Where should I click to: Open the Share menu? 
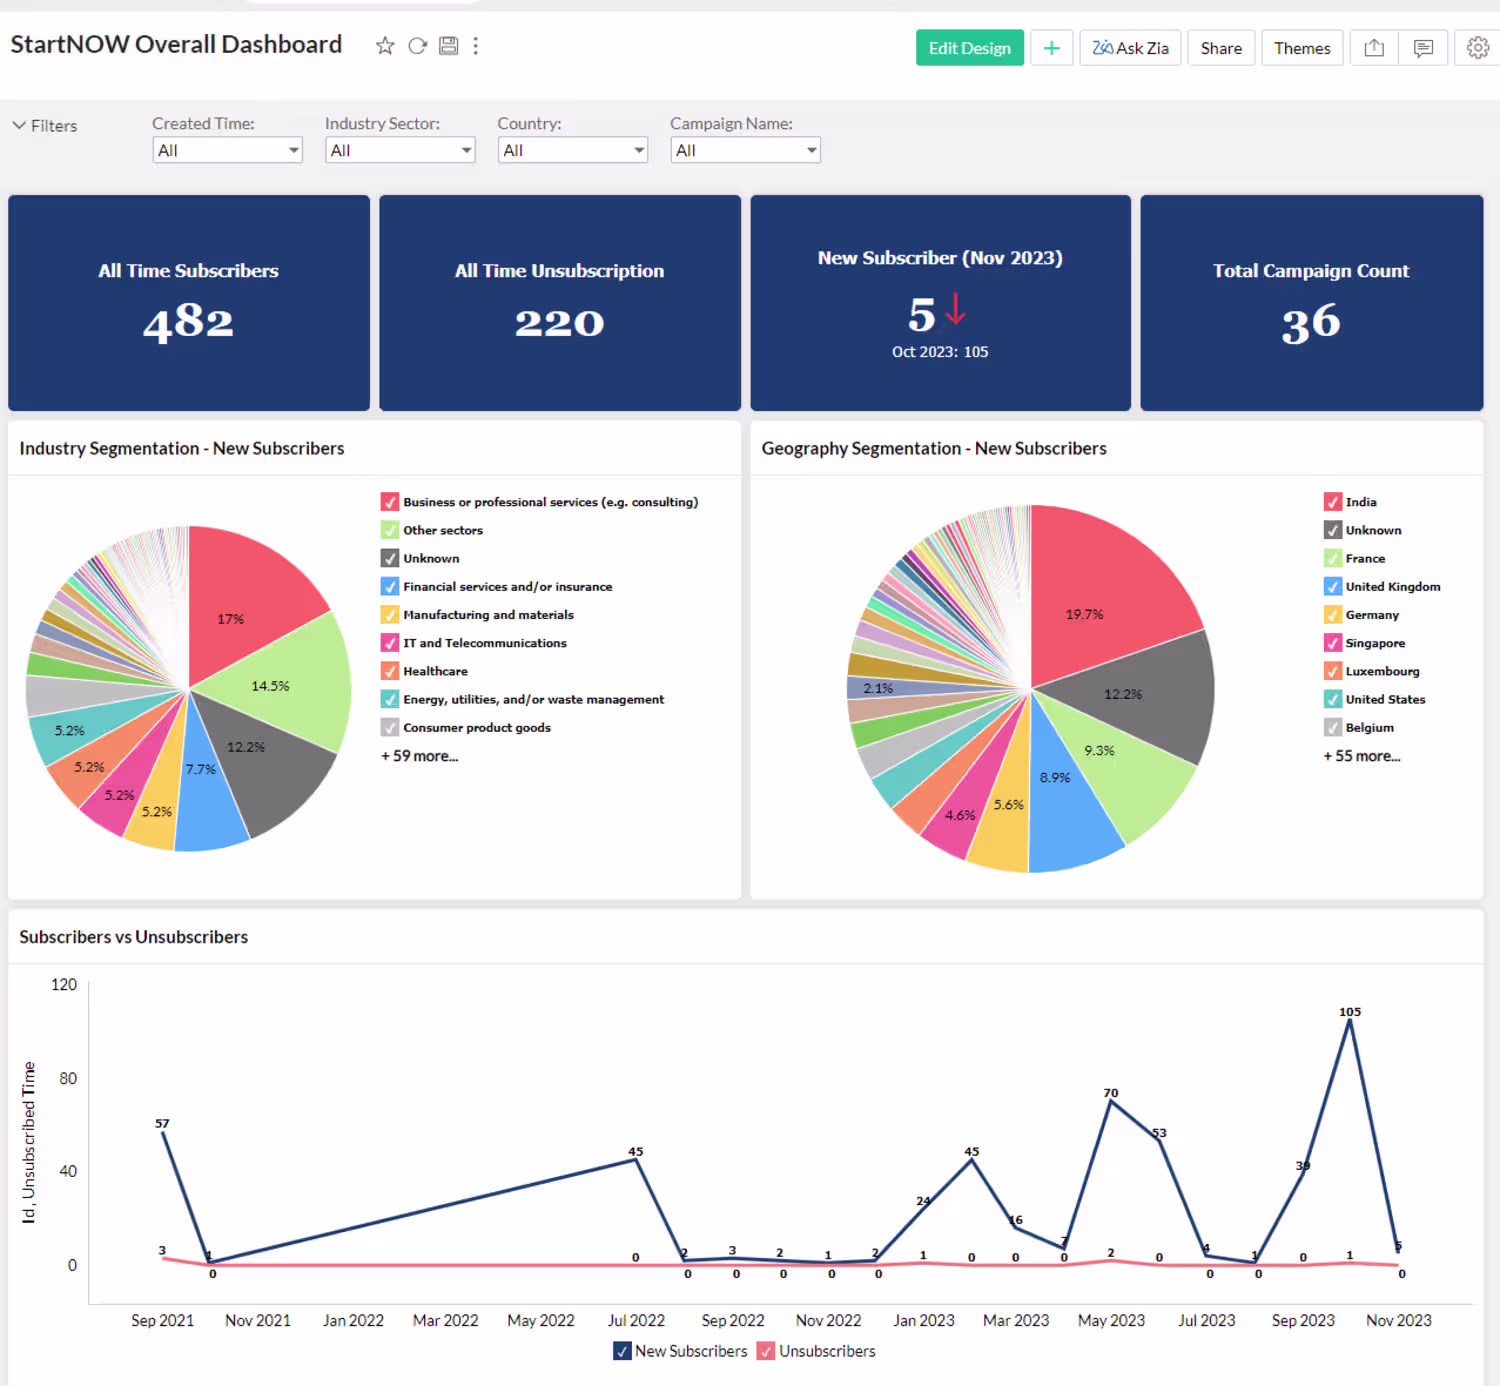pos(1221,48)
